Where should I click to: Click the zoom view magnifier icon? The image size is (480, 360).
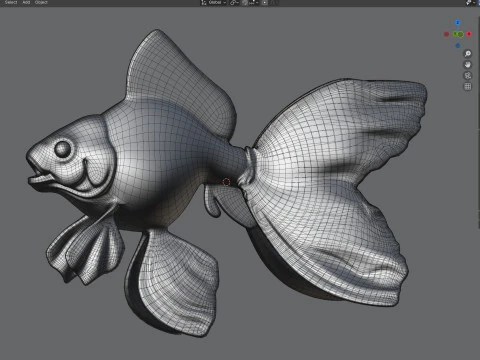[x=468, y=54]
